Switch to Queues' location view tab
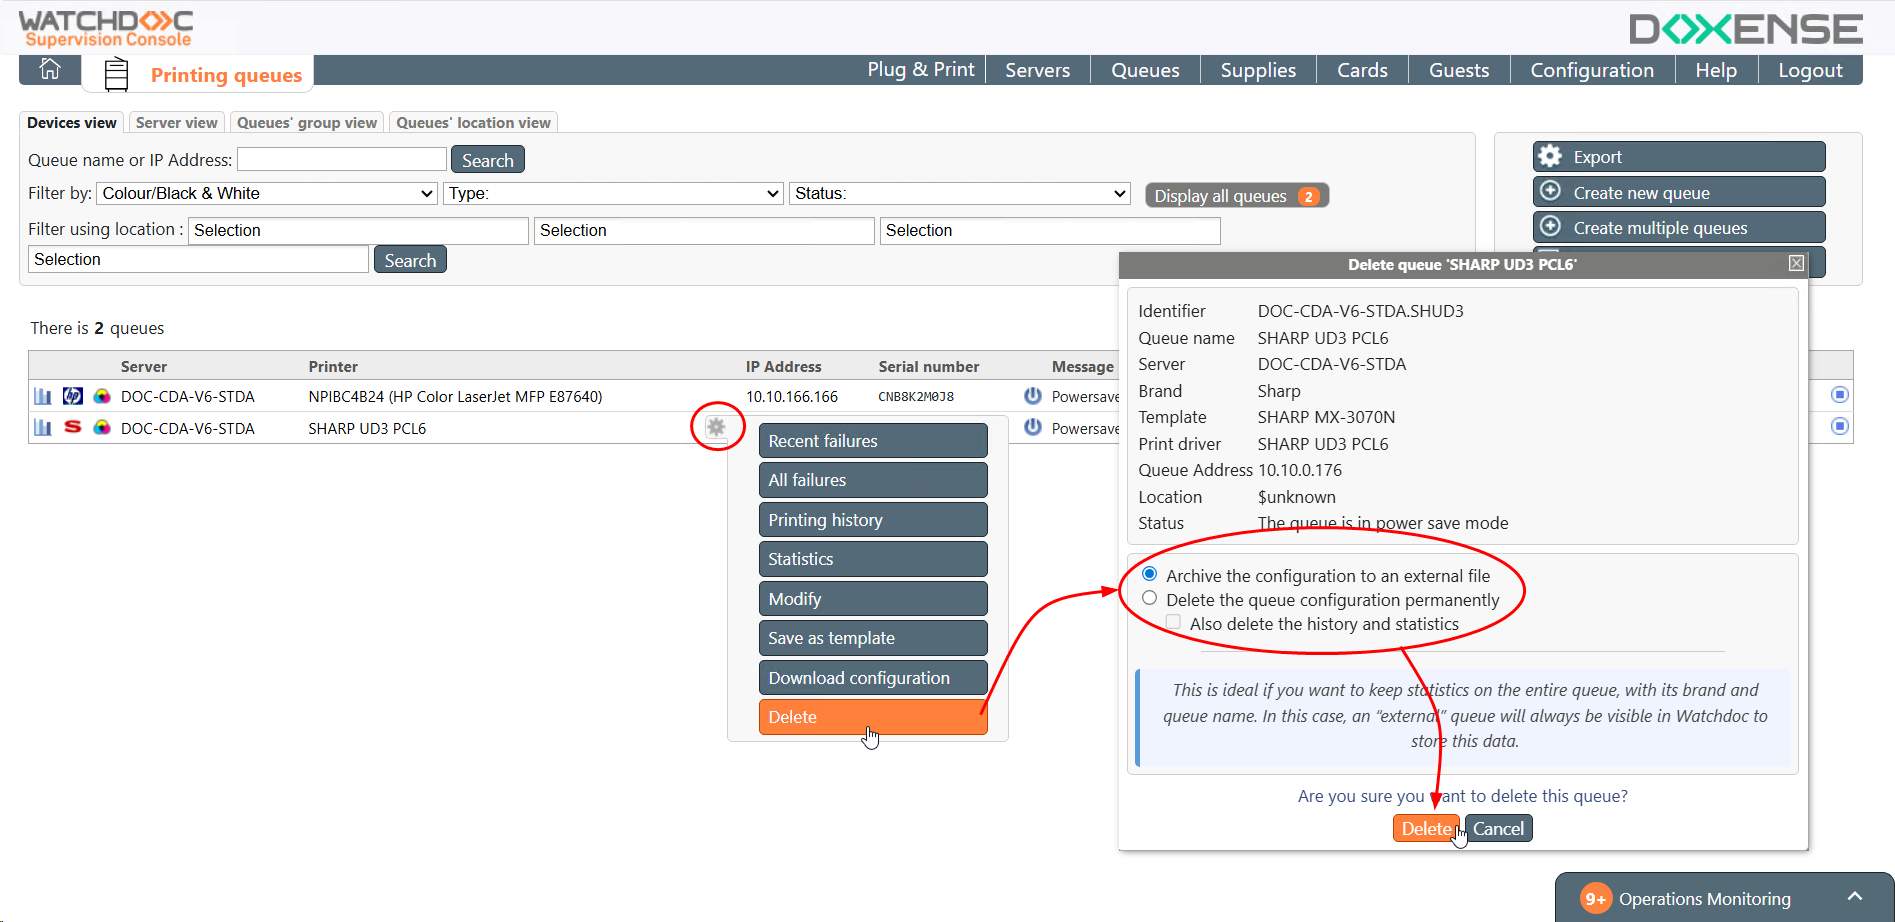 pos(473,122)
